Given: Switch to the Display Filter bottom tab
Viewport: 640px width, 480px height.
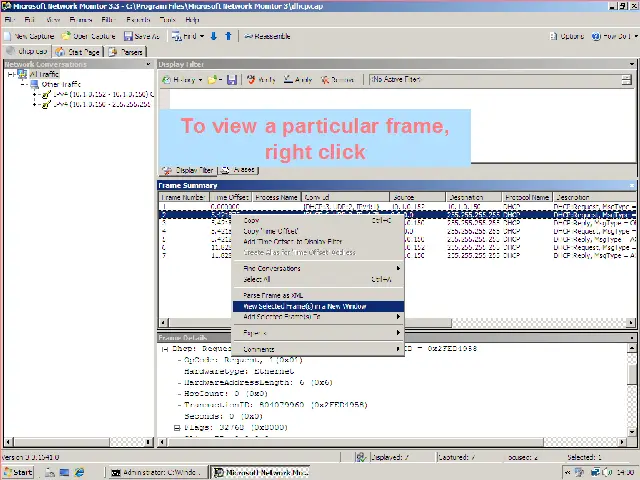Looking at the screenshot, I should pos(188,170).
